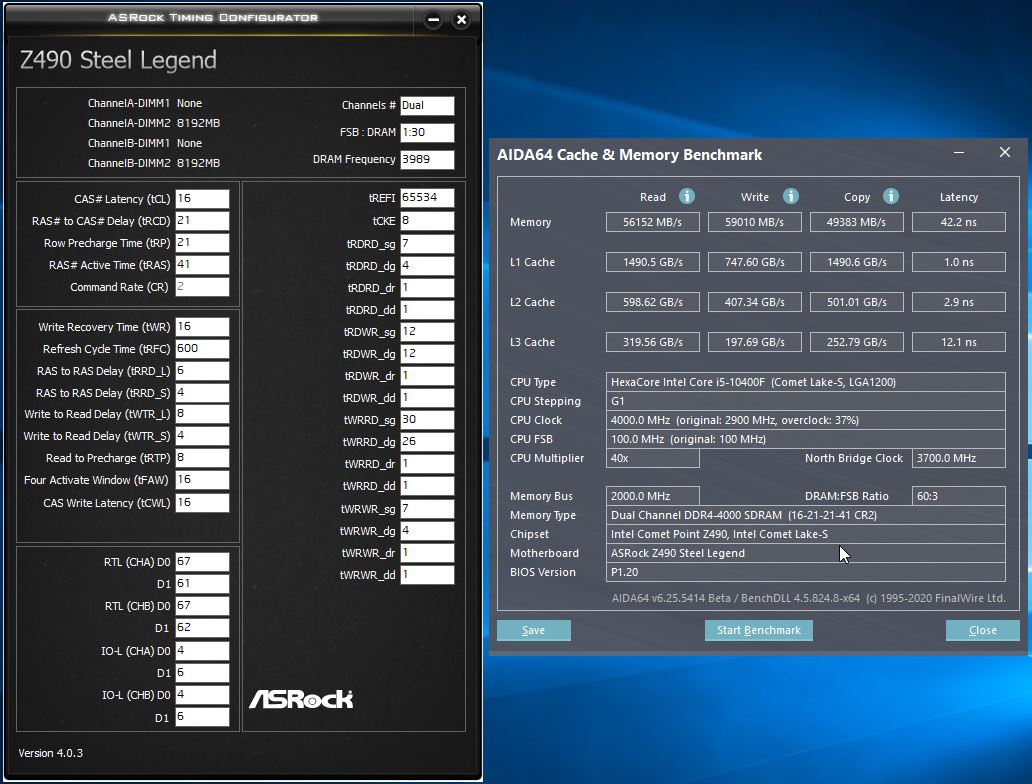Viewport: 1032px width, 784px height.
Task: Click the CPU Type HexaCore i5-10400F field
Action: pyautogui.click(x=806, y=382)
